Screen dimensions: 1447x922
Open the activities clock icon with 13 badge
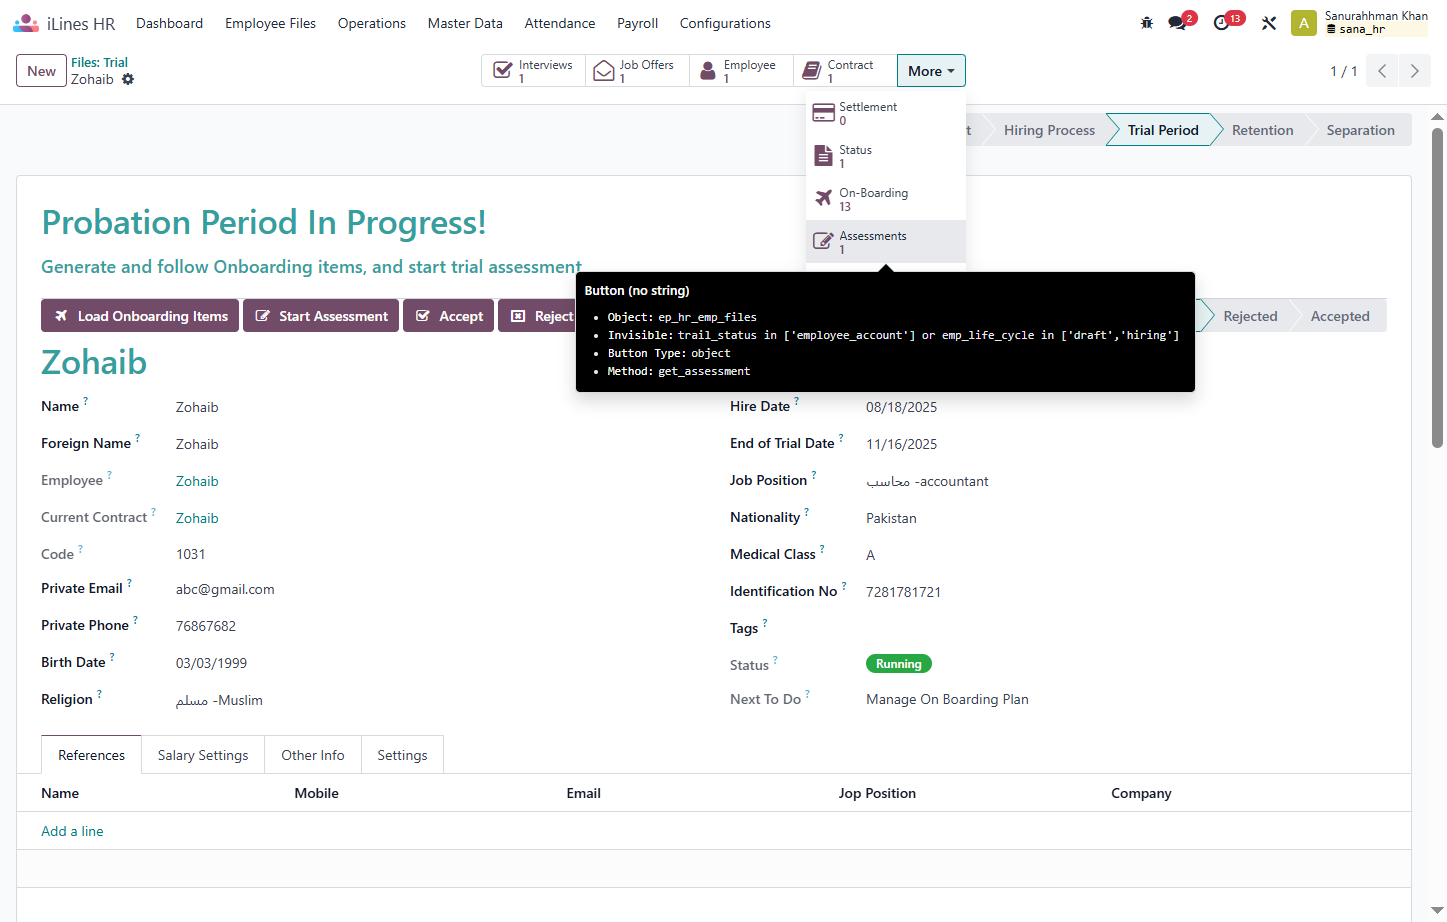1221,23
